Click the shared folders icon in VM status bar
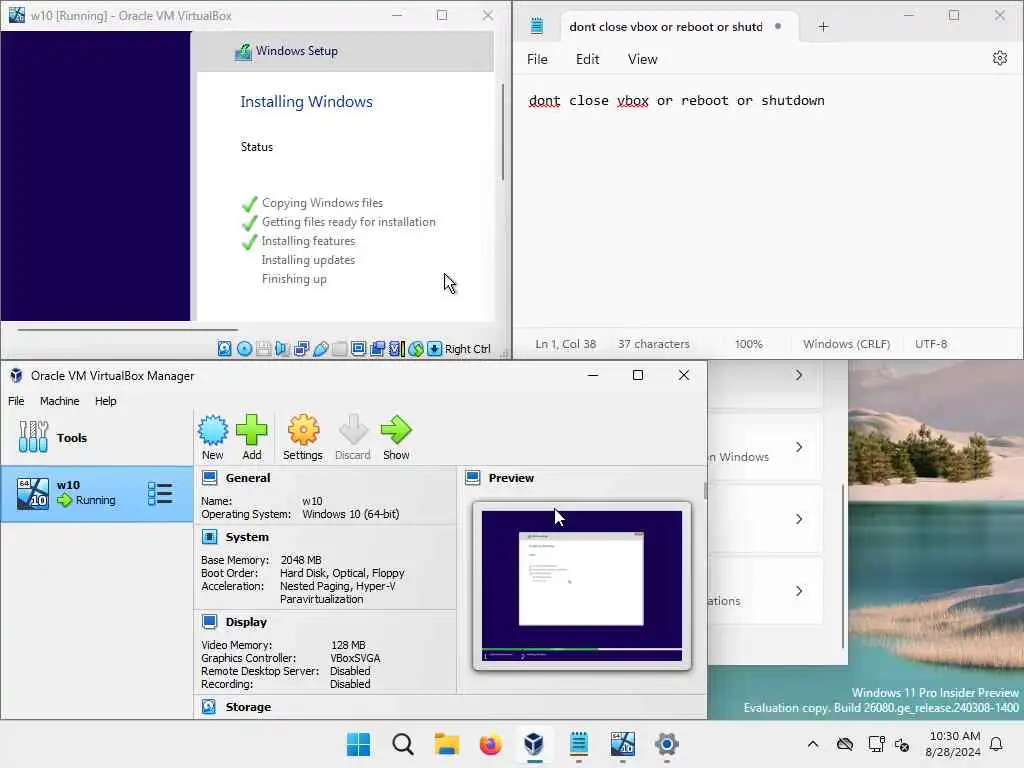Viewport: 1024px width, 768px height. [339, 349]
